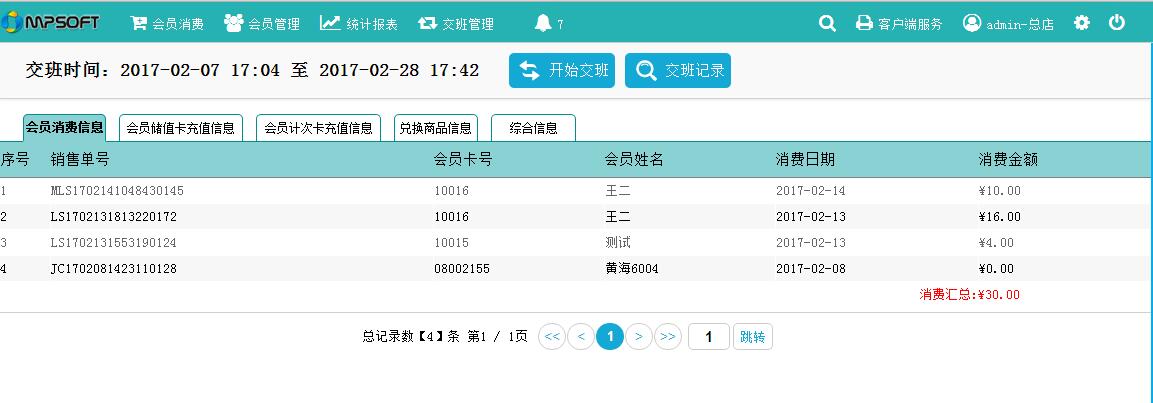Open 客户端服务 printer icon item
Image resolution: width=1153 pixels, height=403 pixels.
[898, 23]
